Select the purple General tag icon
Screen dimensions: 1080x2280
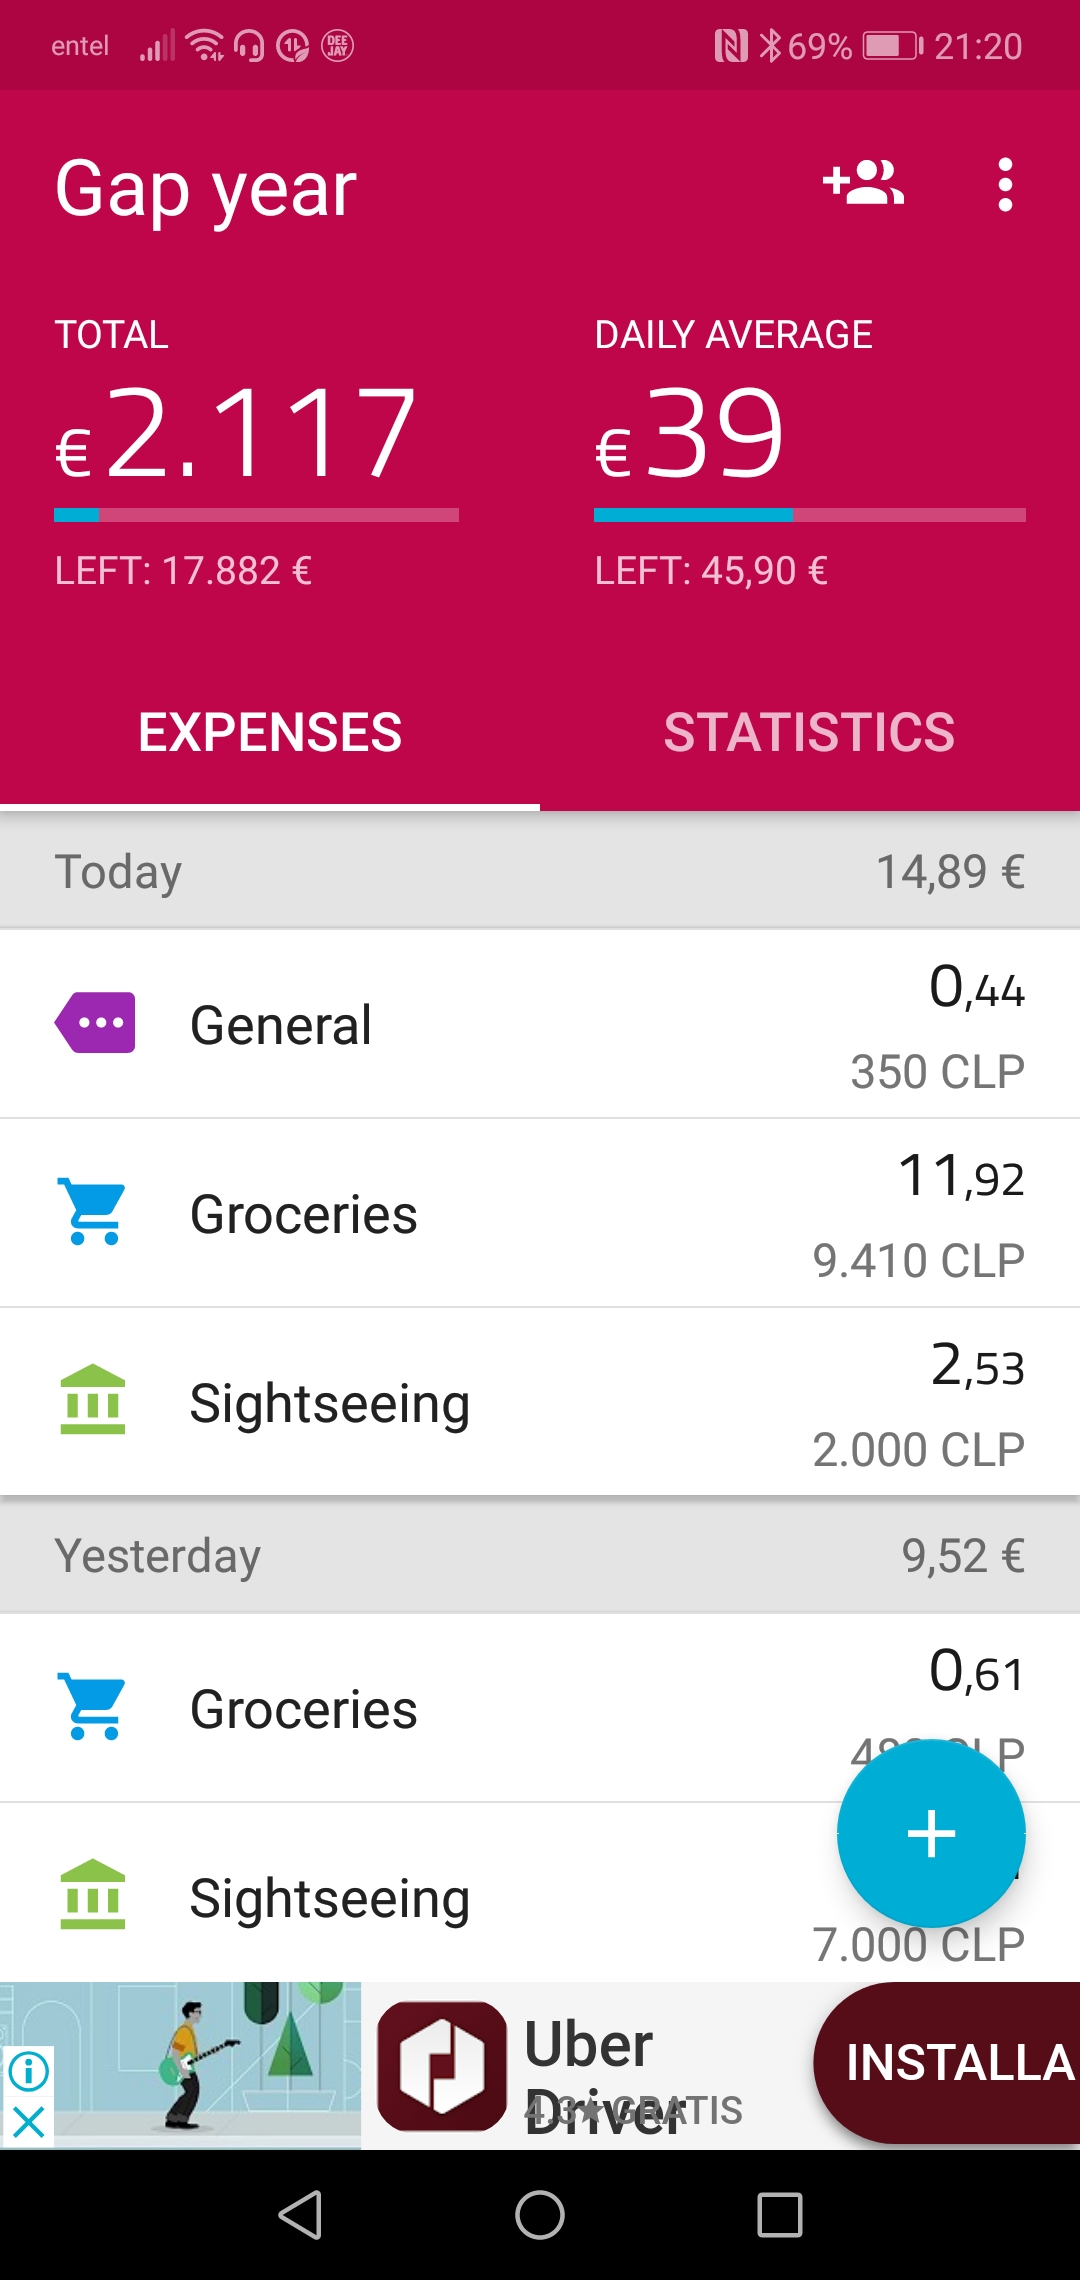point(95,1022)
